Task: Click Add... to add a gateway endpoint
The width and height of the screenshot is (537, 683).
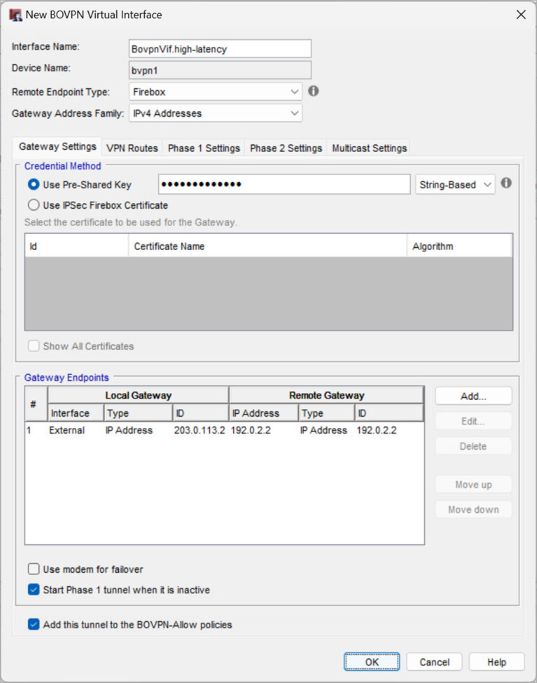Action: (473, 396)
